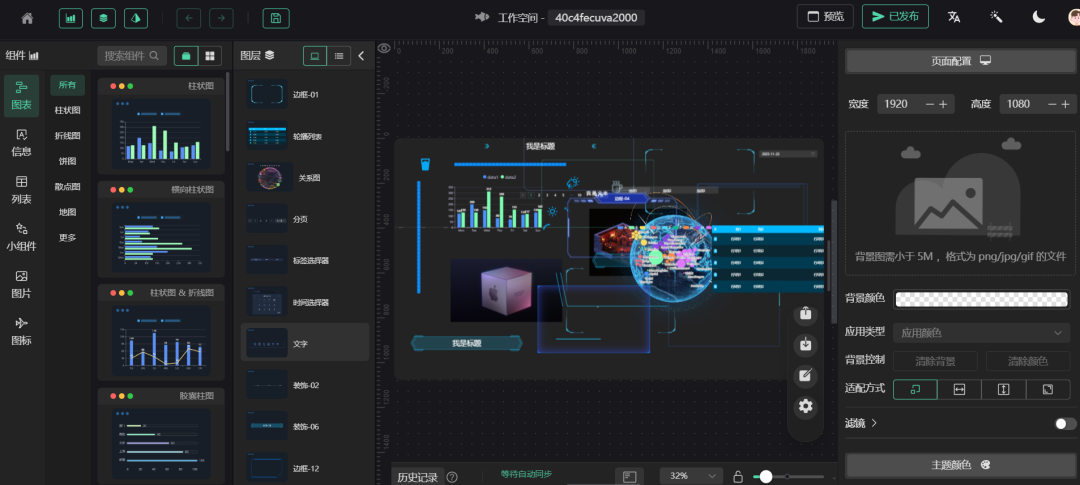The height and width of the screenshot is (485, 1080).
Task: Select the 列表 category tab
Action: (21, 189)
